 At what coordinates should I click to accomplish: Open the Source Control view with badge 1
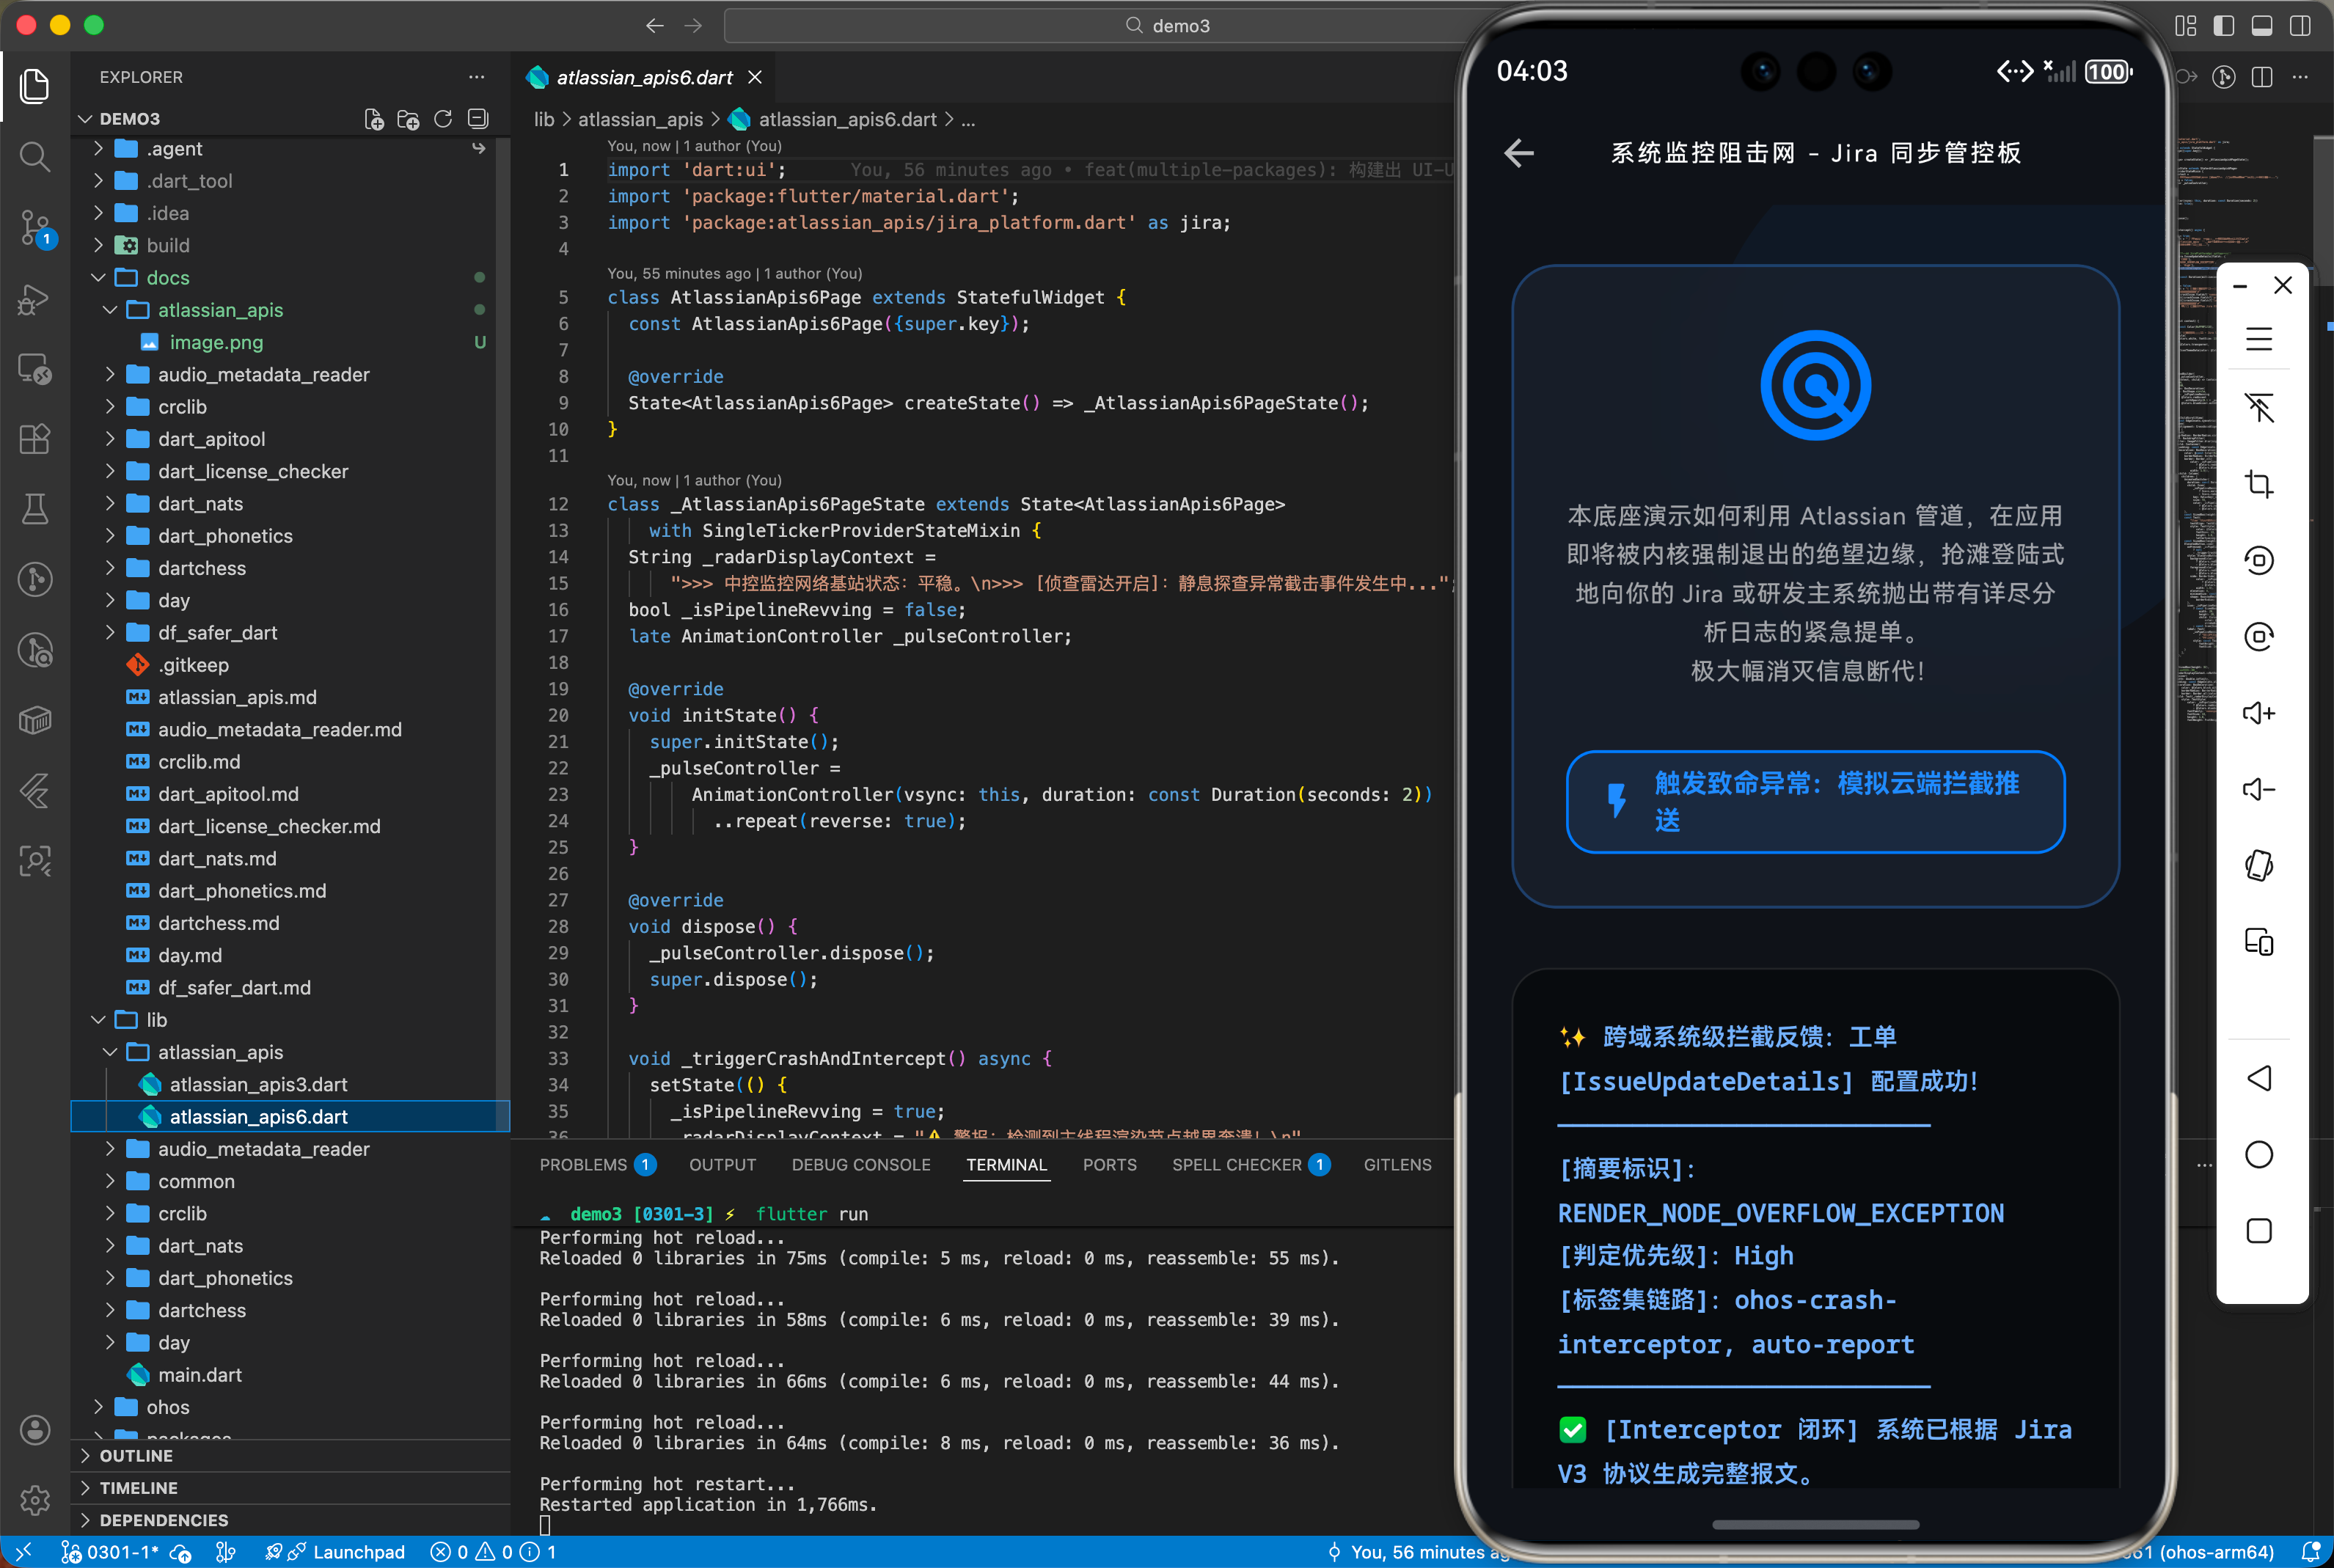(x=35, y=228)
